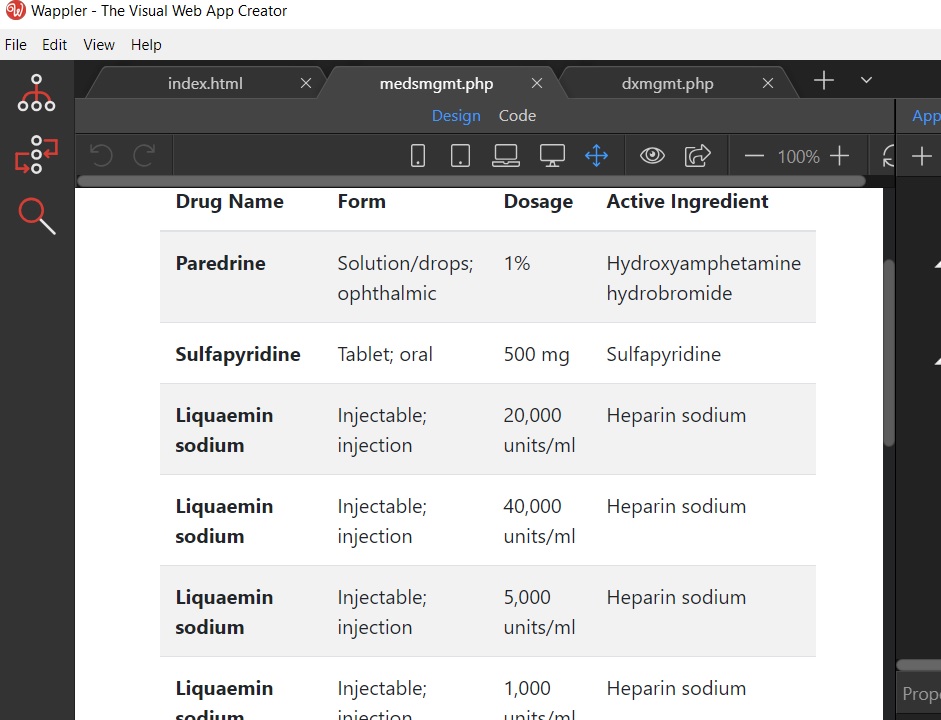Click the share/open in browser icon
Viewport: 941px width, 720px height.
pos(697,156)
